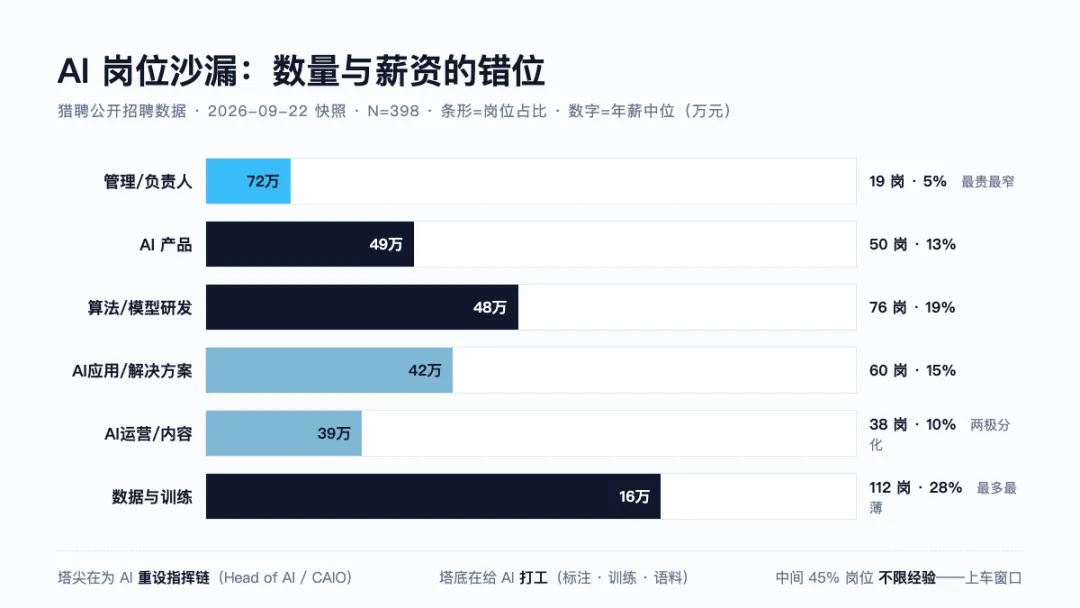
Task: Click the 重设指挥链 footer note
Action: [x=174, y=578]
